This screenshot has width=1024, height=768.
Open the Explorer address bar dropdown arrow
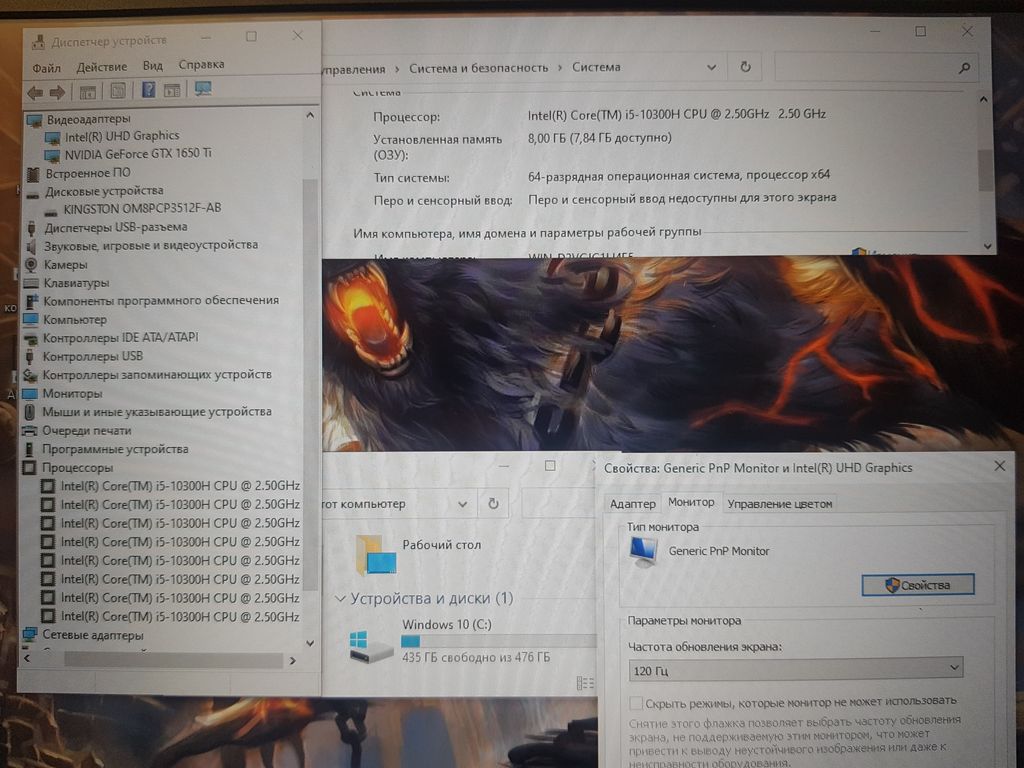(x=462, y=504)
